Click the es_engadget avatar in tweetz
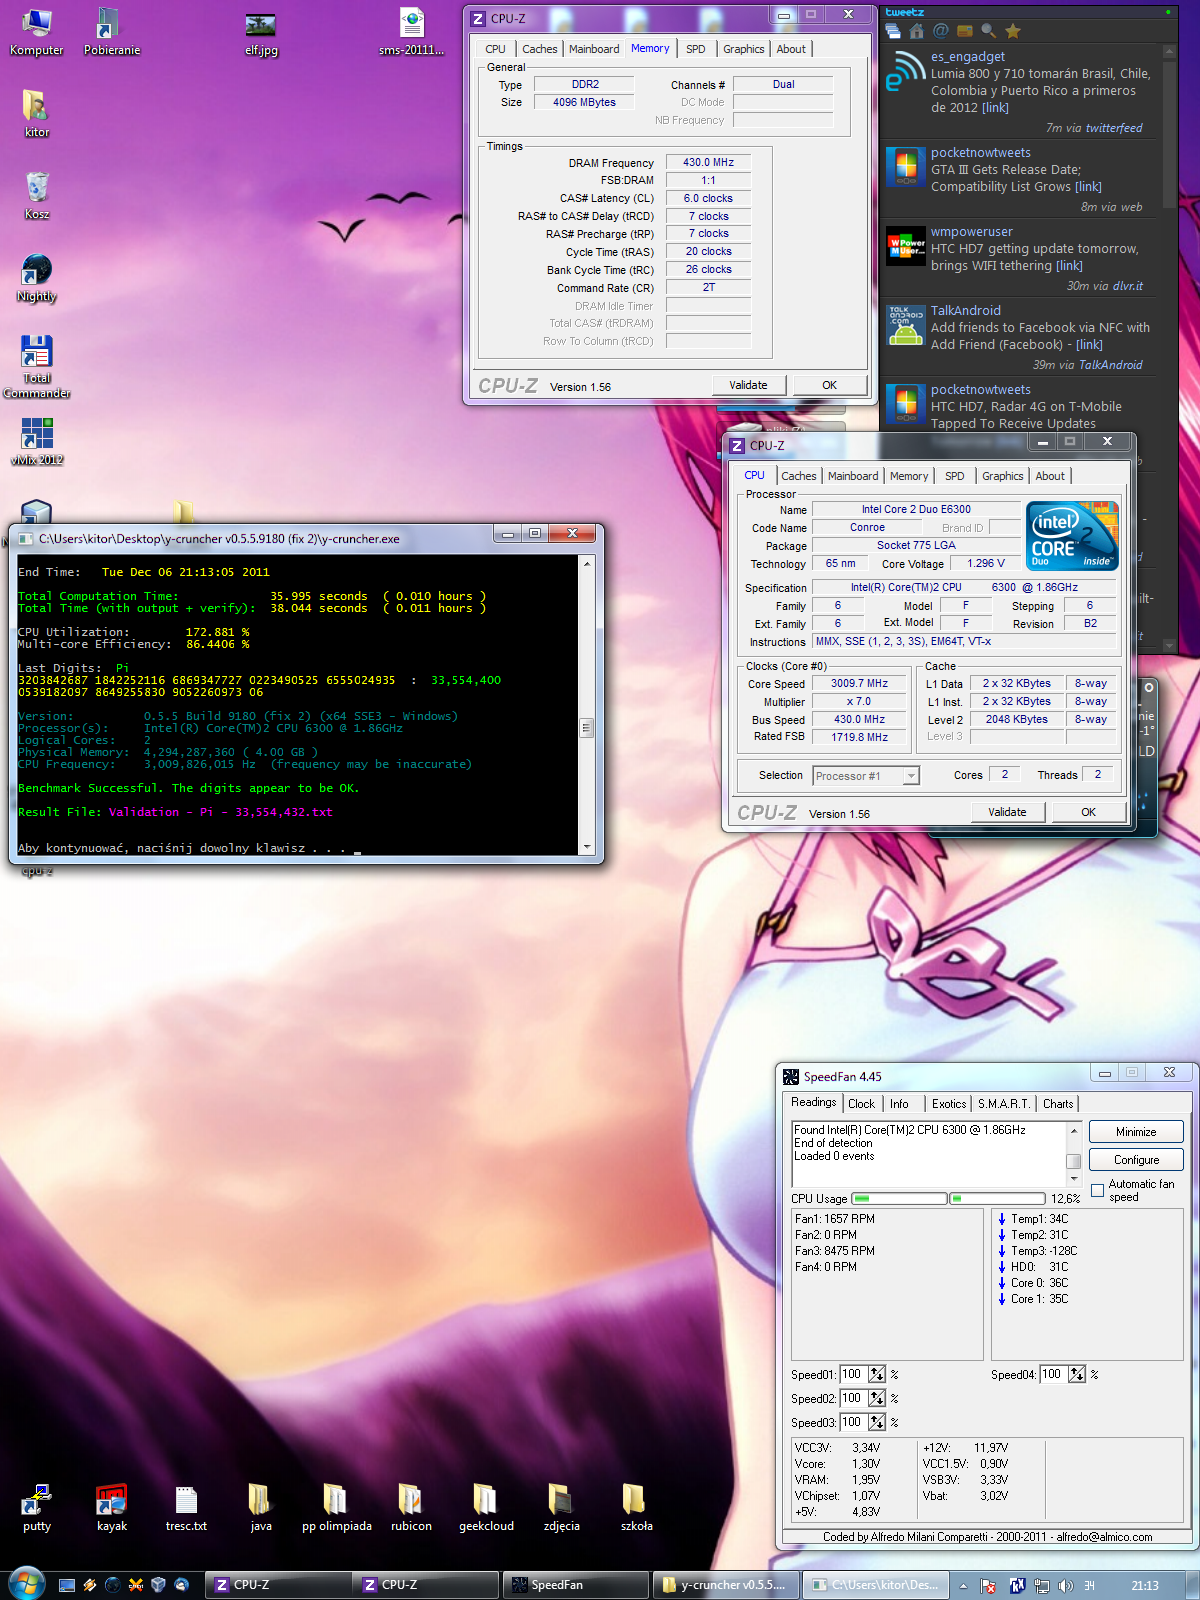The width and height of the screenshot is (1200, 1600). pos(906,70)
